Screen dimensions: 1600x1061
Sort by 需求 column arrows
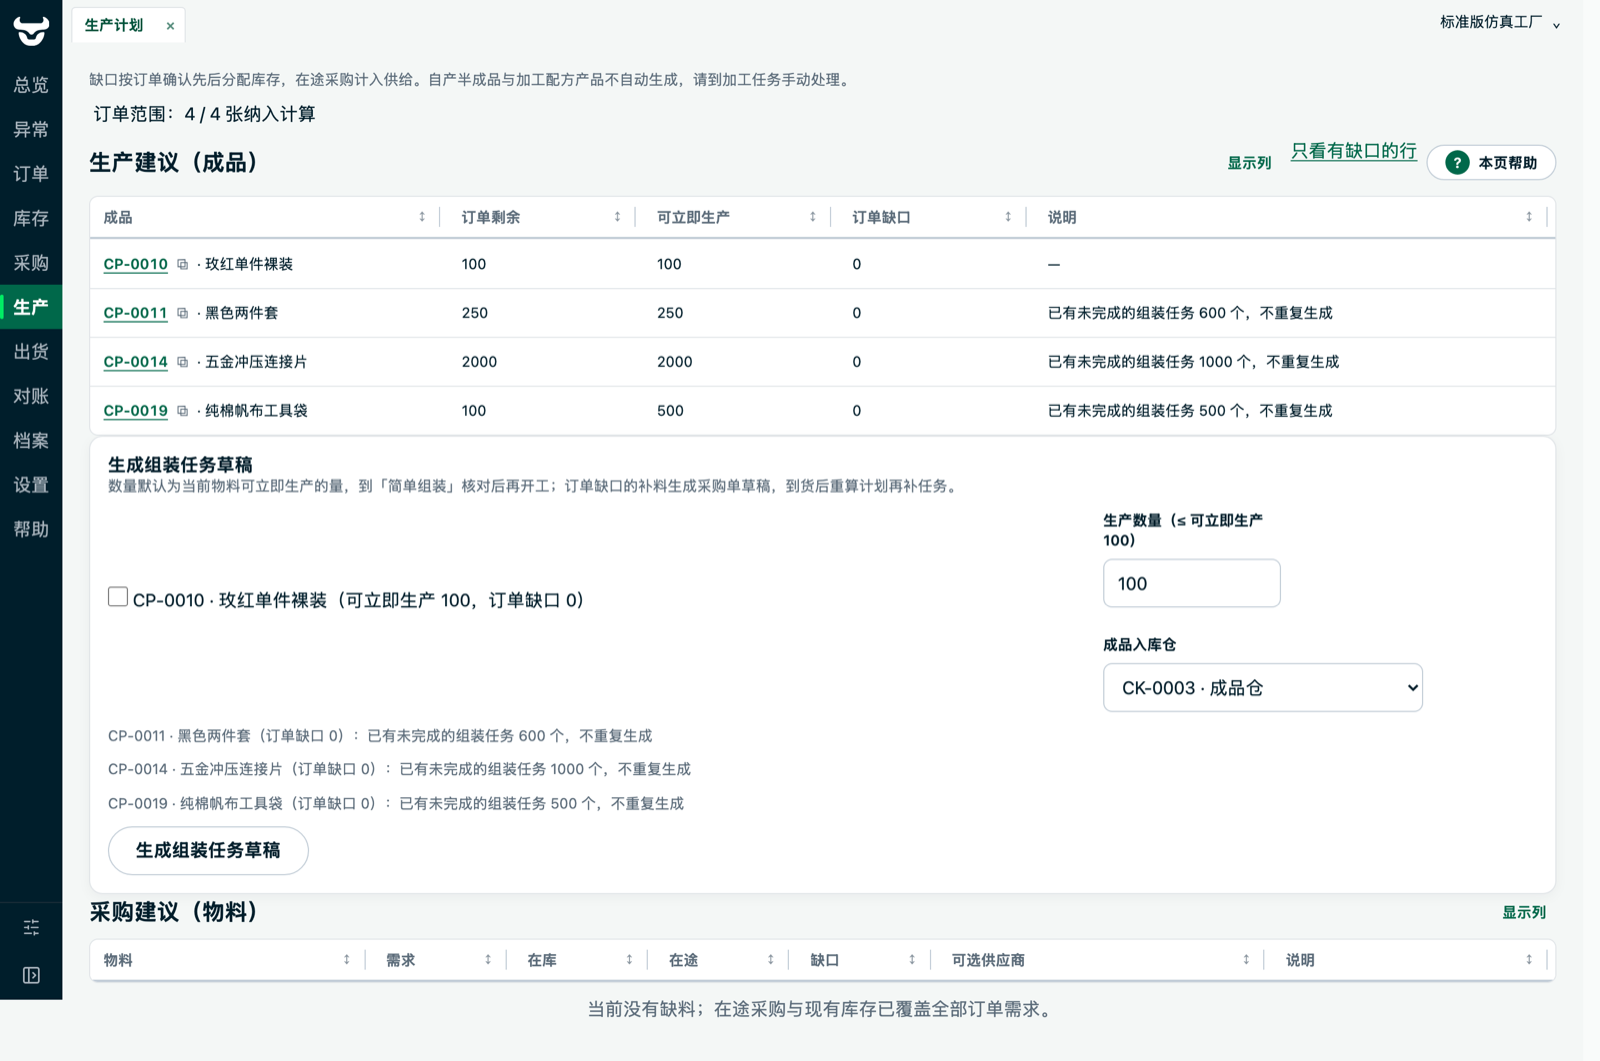[487, 960]
